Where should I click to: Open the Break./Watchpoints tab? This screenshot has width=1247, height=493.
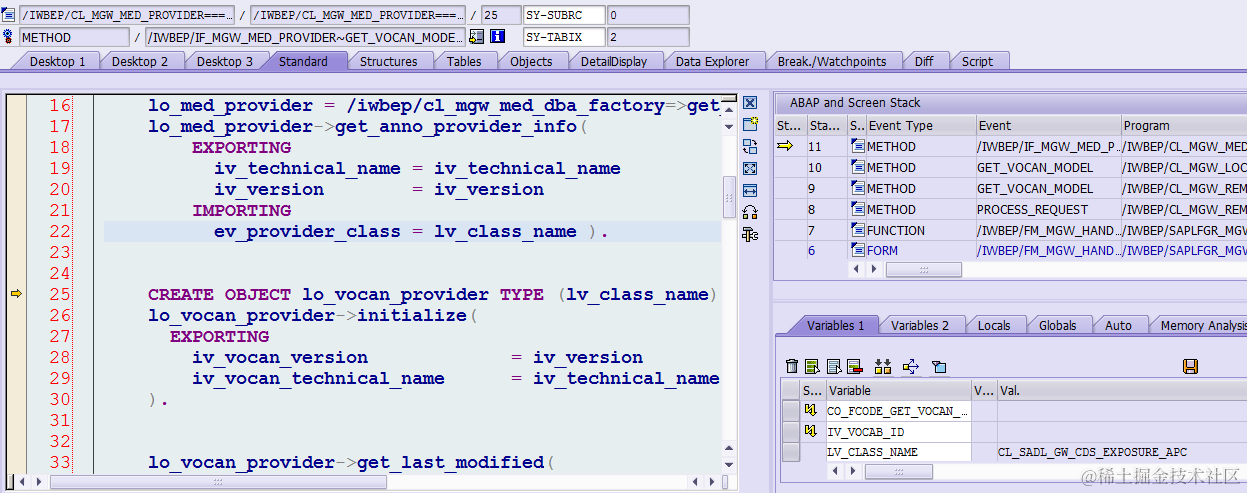coord(832,61)
